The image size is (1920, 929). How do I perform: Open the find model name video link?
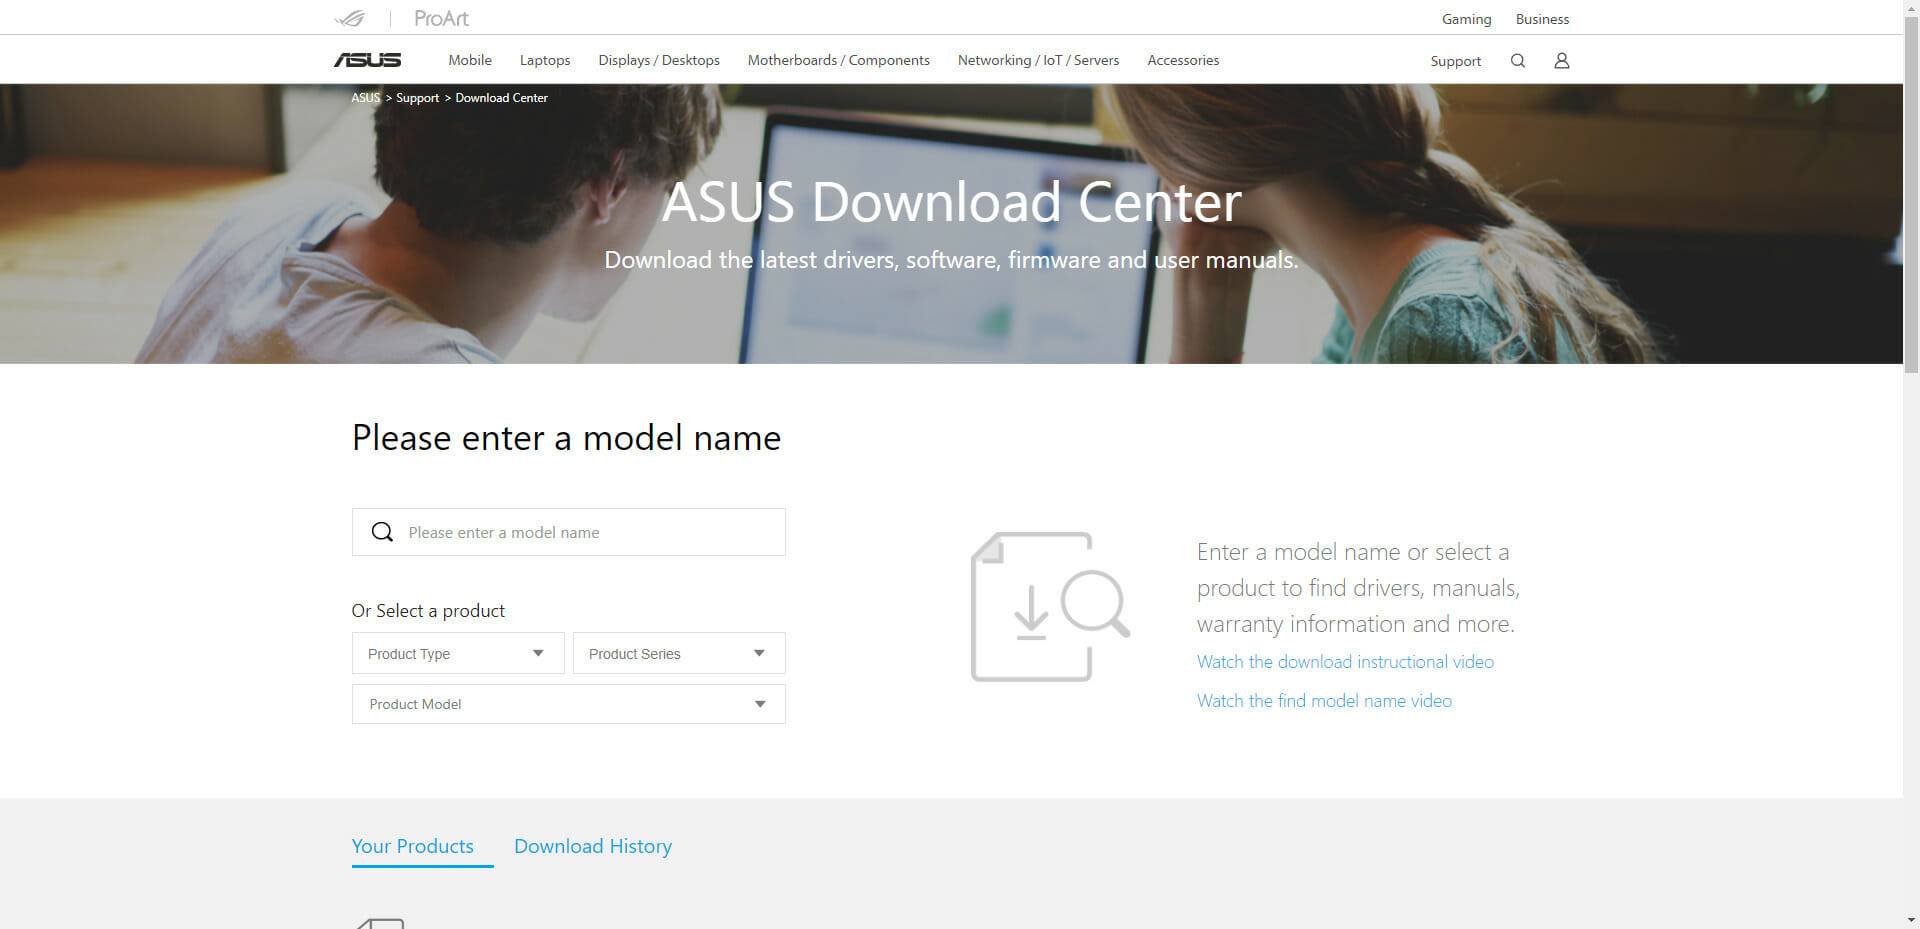[x=1324, y=701]
